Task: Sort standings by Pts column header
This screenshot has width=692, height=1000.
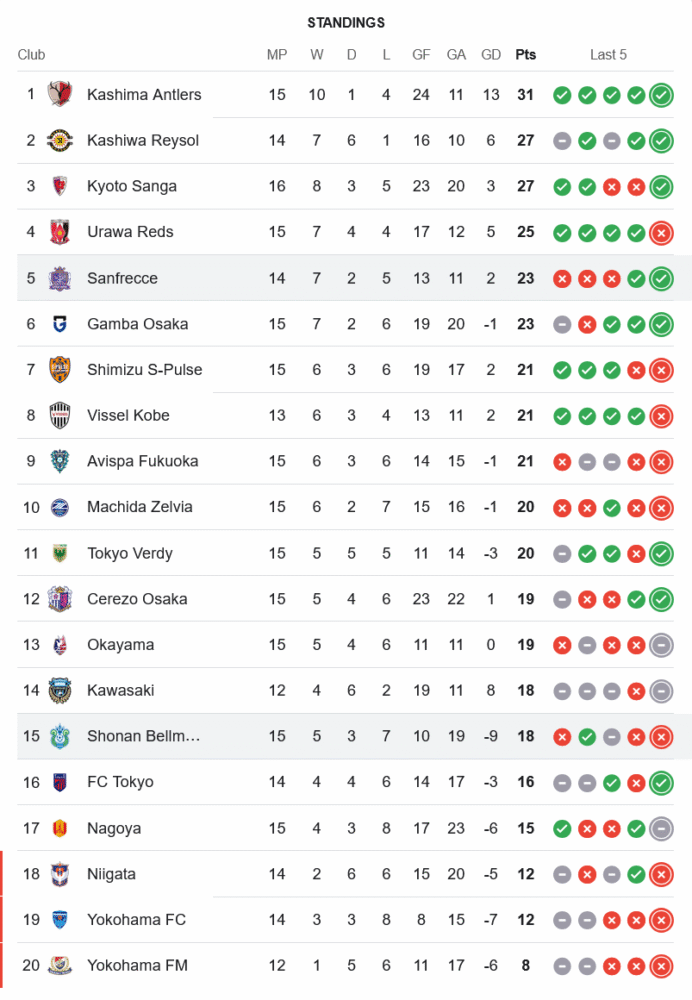Action: [x=525, y=55]
